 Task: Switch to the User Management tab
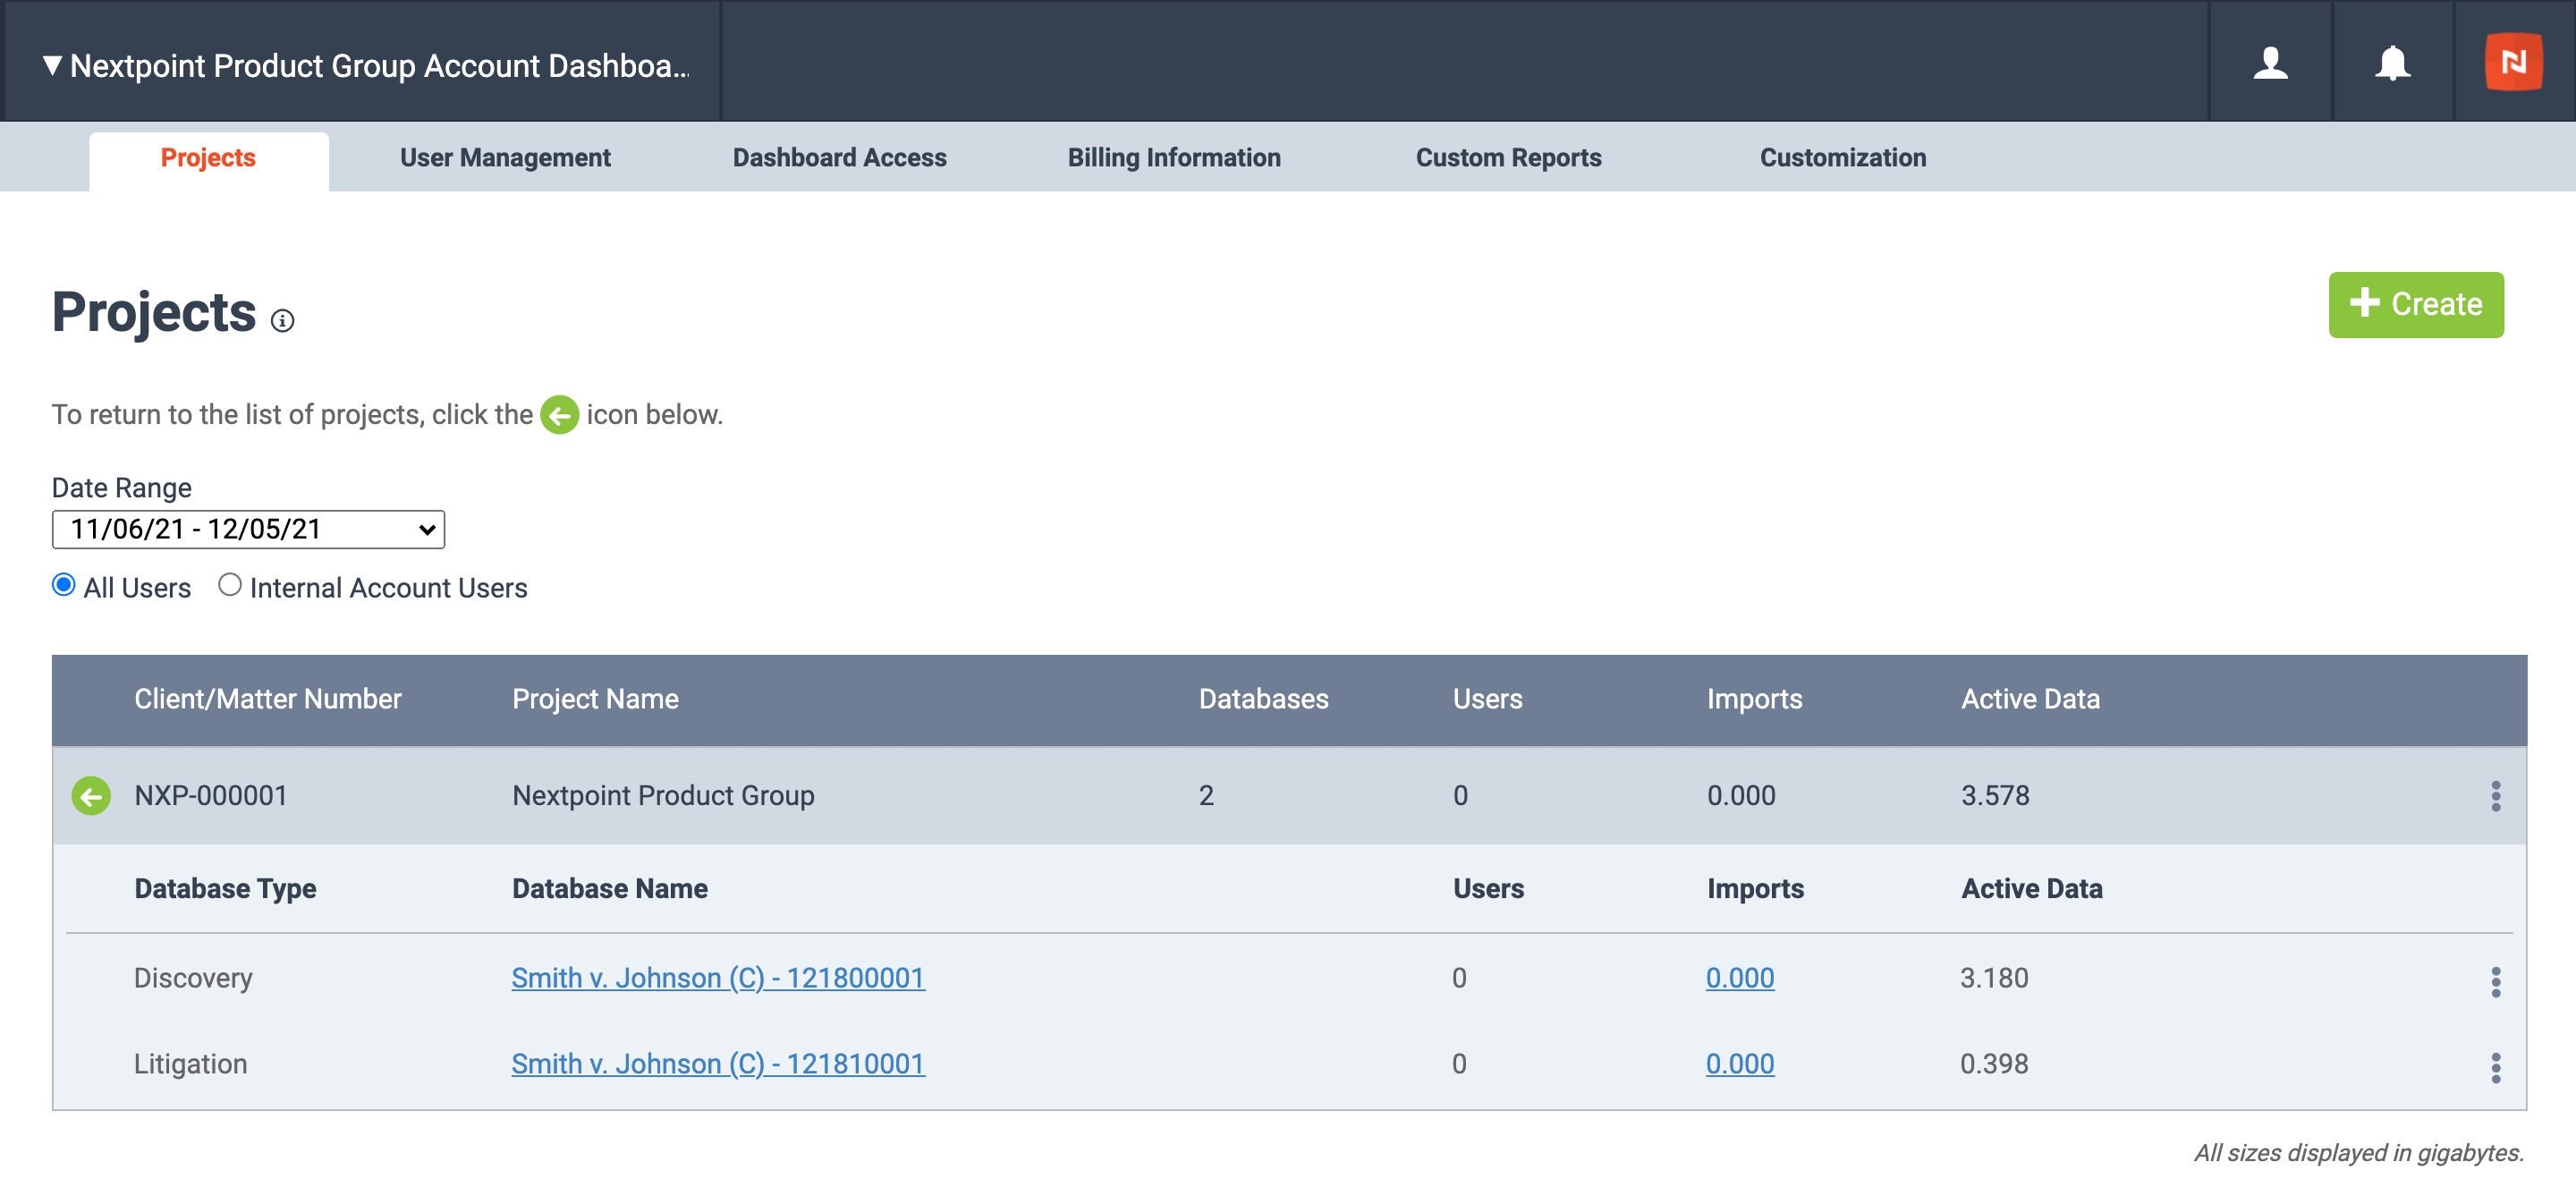tap(505, 158)
